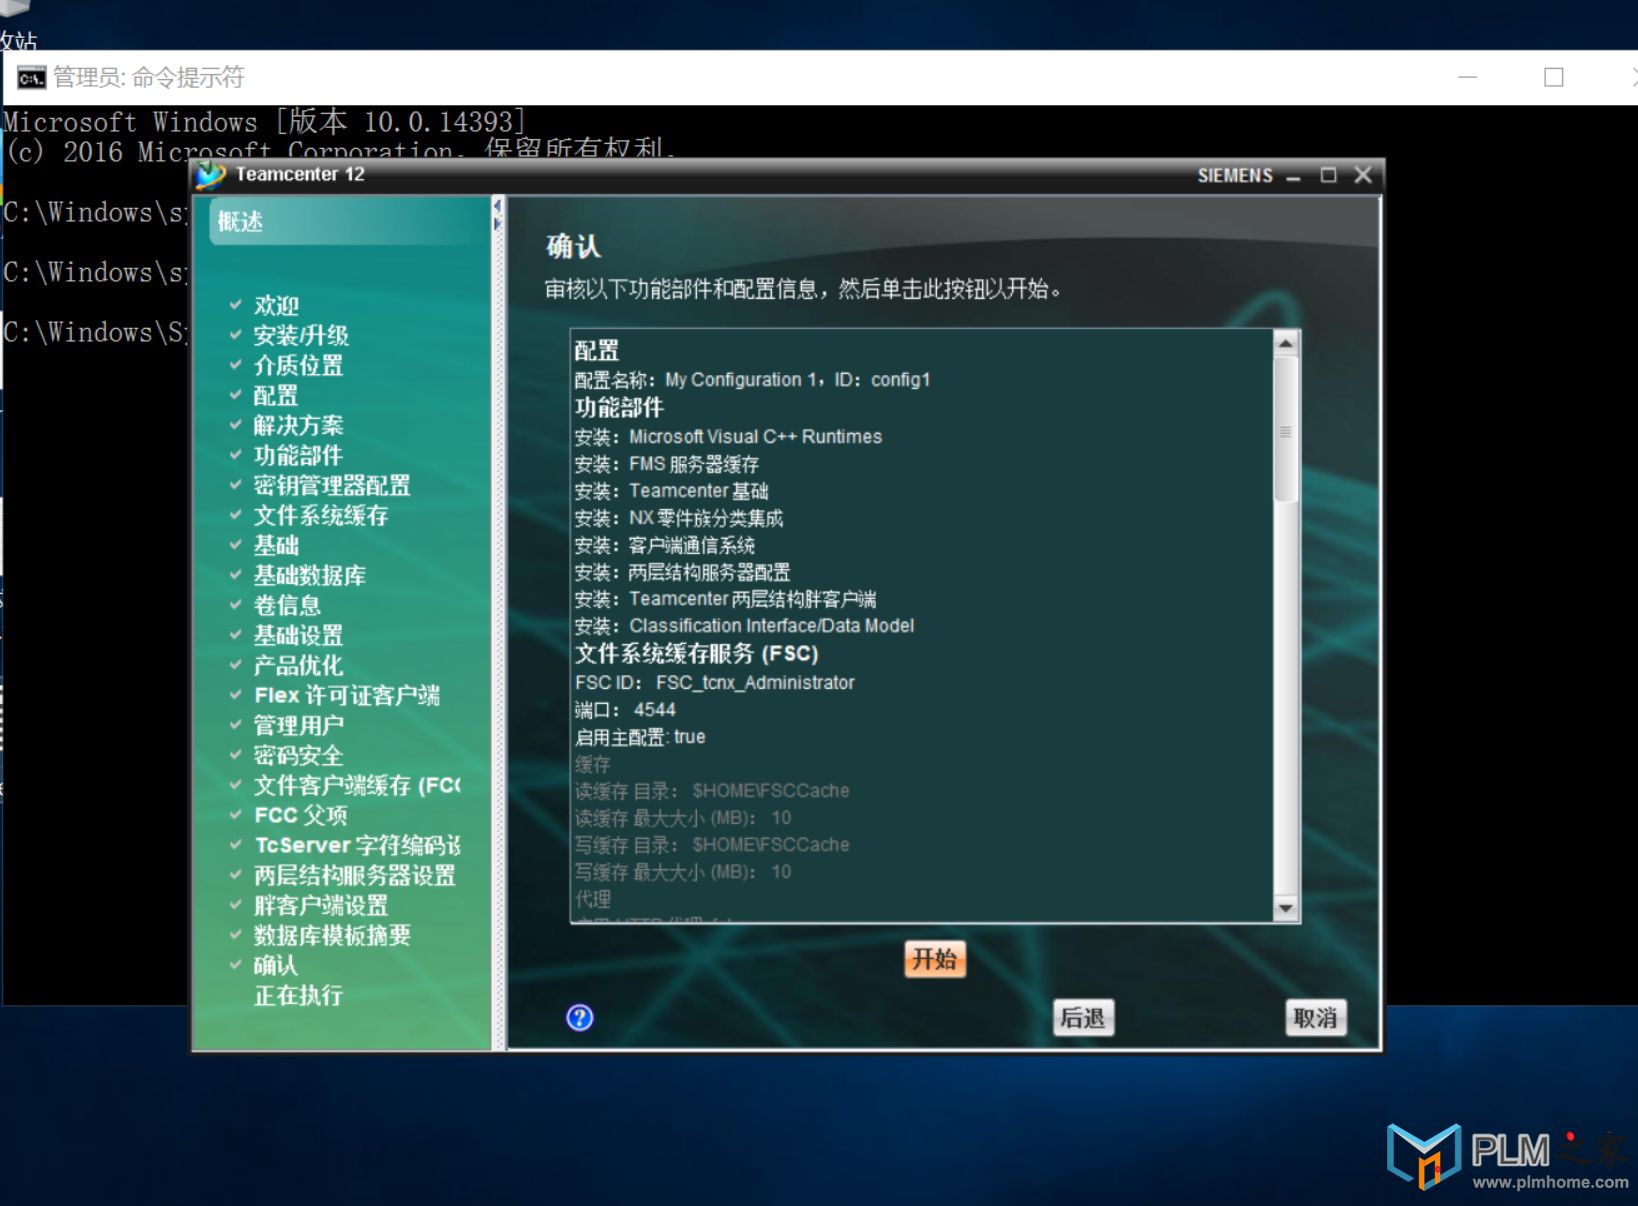The height and width of the screenshot is (1206, 1638).
Task: Select the 确认 step in sidebar
Action: [276, 965]
